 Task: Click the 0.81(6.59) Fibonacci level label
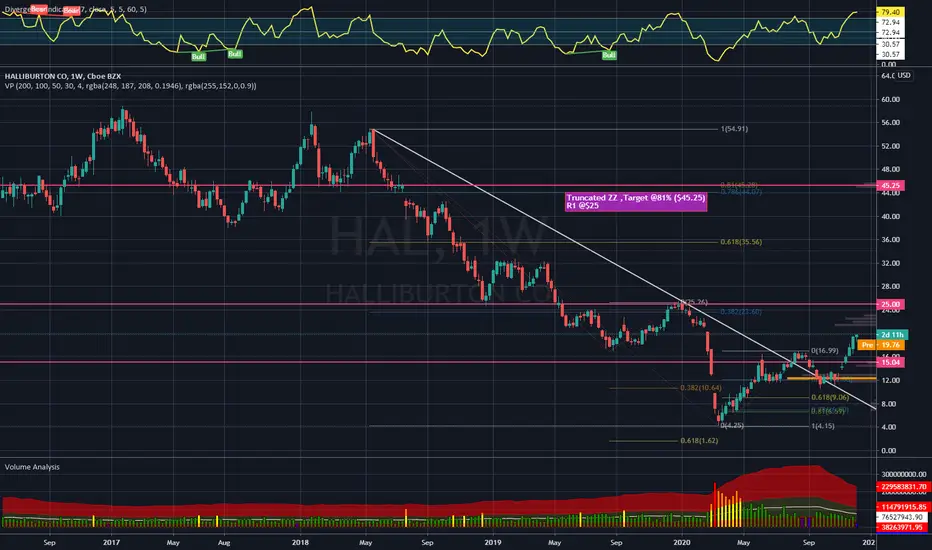[828, 411]
